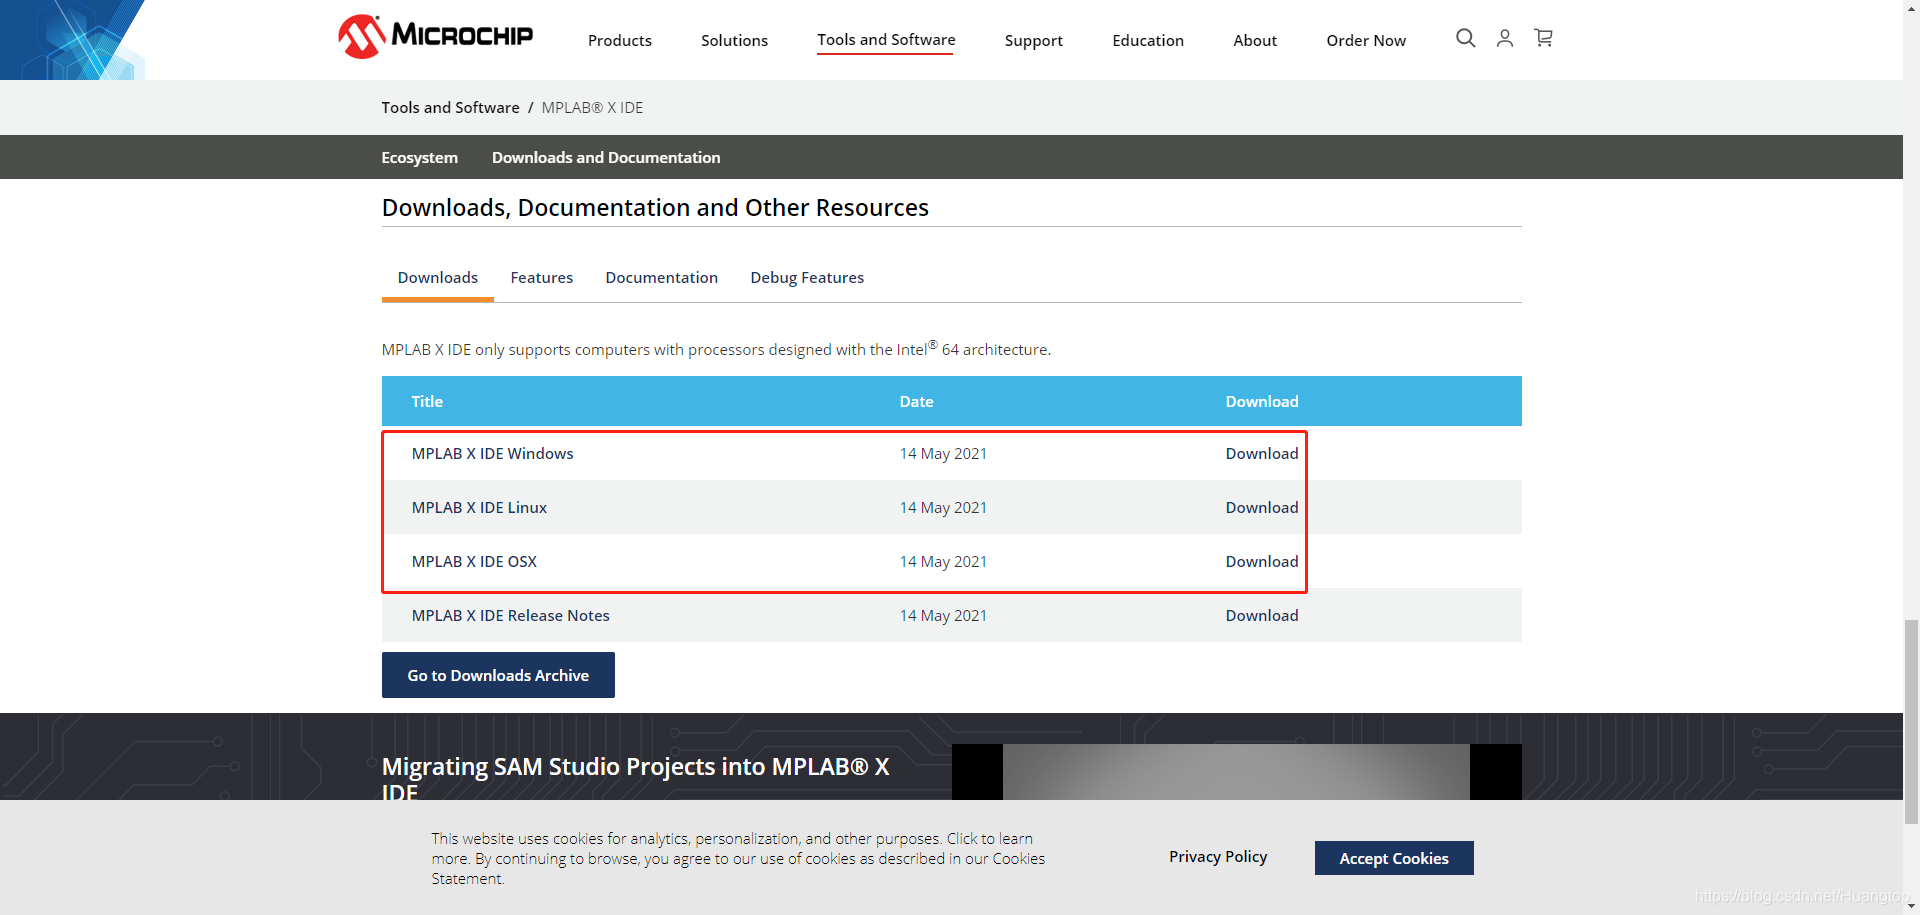This screenshot has width=1920, height=915.
Task: Click the MPLAB X IDE Release Notes title
Action: click(511, 615)
